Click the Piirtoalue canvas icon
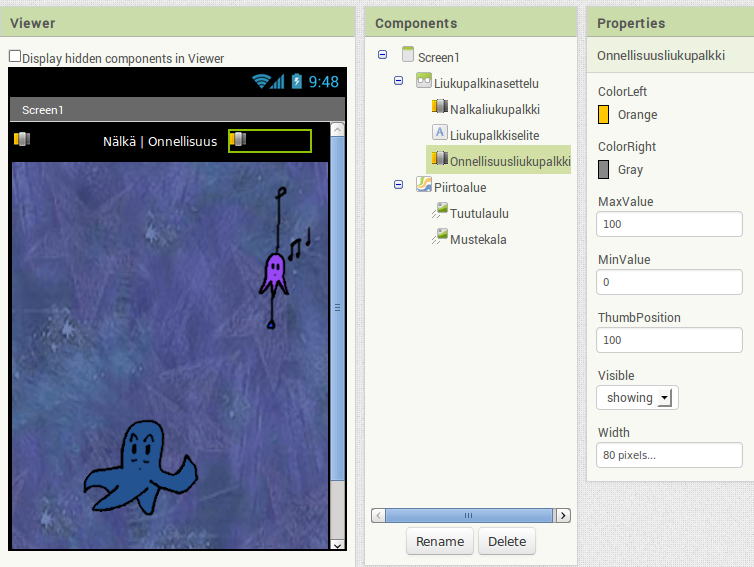 click(424, 184)
